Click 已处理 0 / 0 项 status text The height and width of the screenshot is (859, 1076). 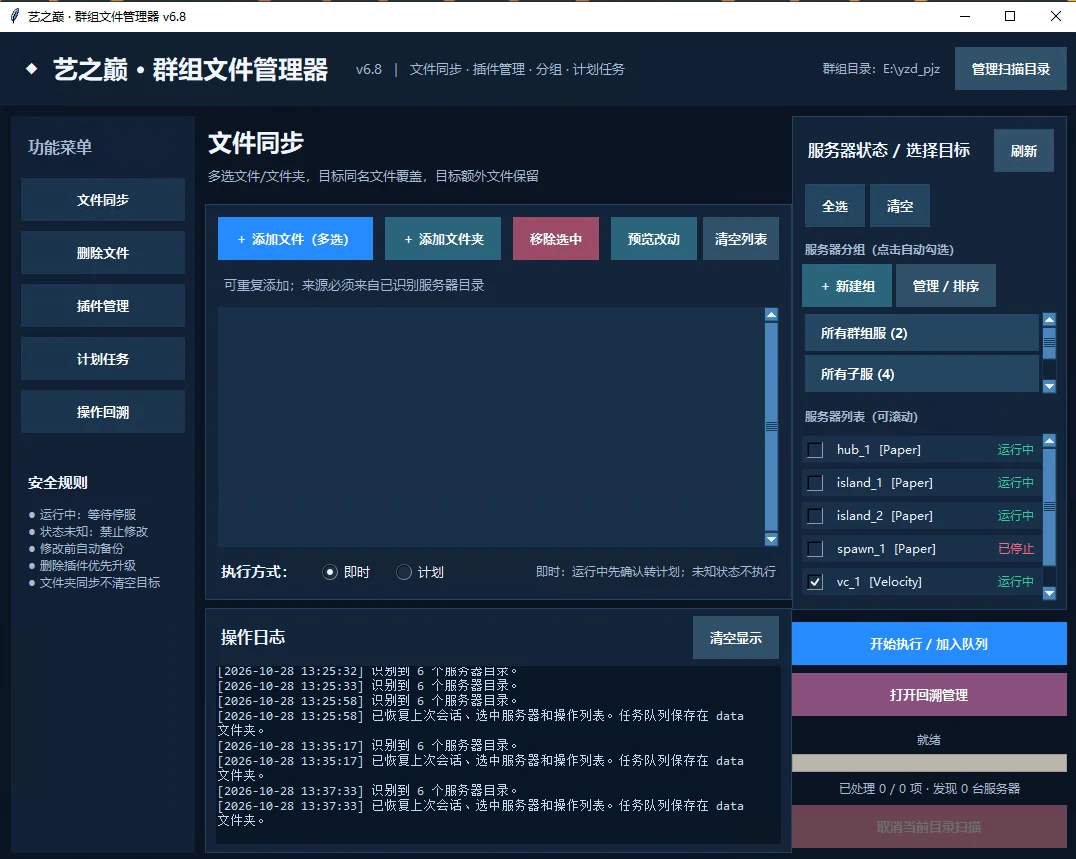pos(929,788)
